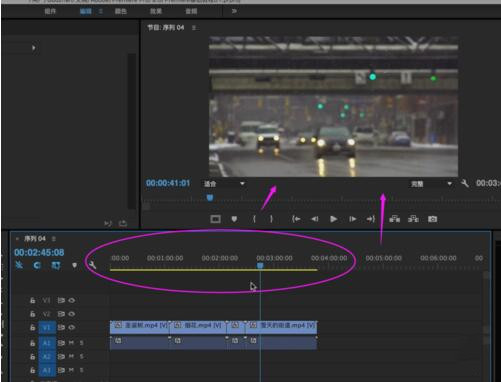Open timeline display settings wrench

pyautogui.click(x=92, y=265)
